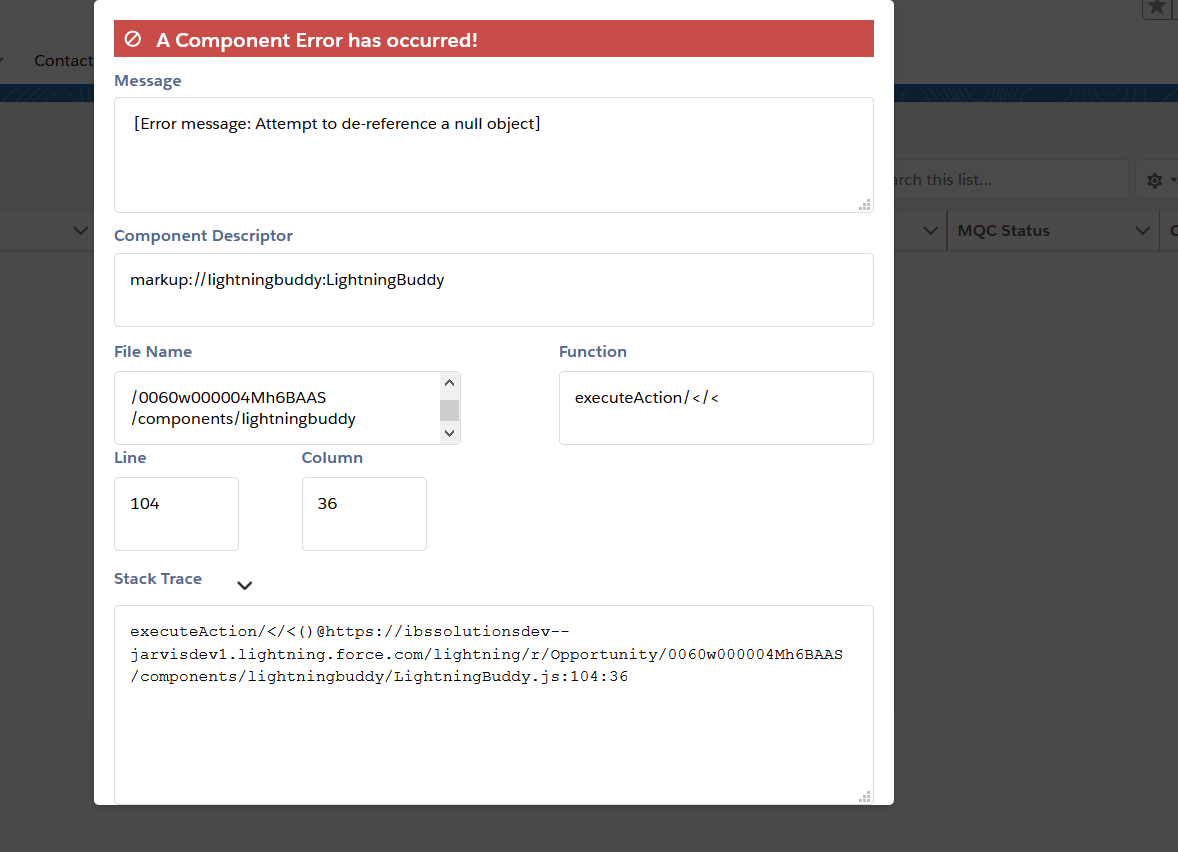Click the MQC Status column header

pyautogui.click(x=1003, y=231)
